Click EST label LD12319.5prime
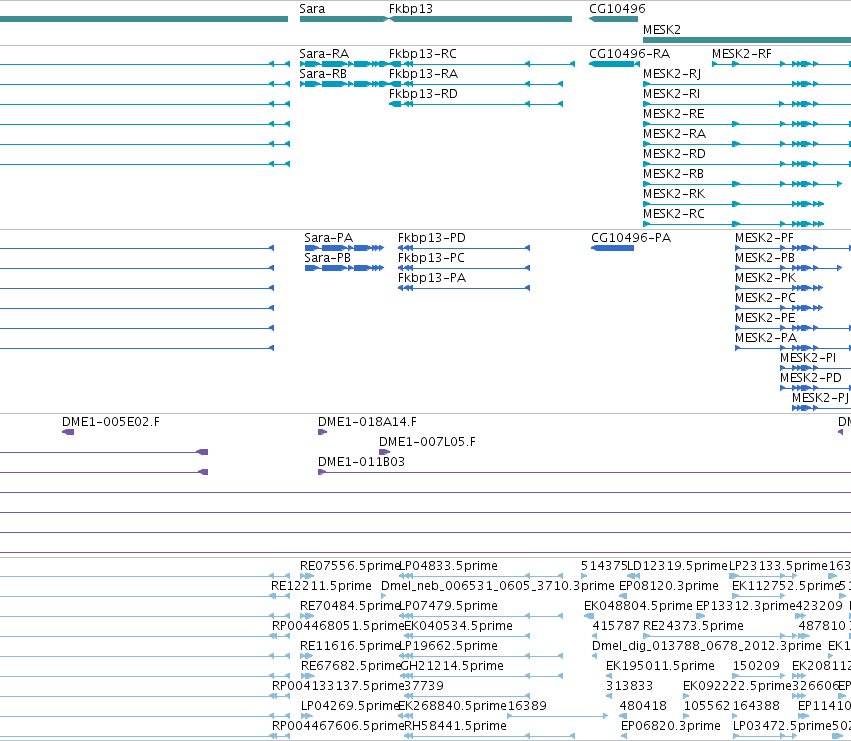The image size is (851, 741). pyautogui.click(x=677, y=566)
